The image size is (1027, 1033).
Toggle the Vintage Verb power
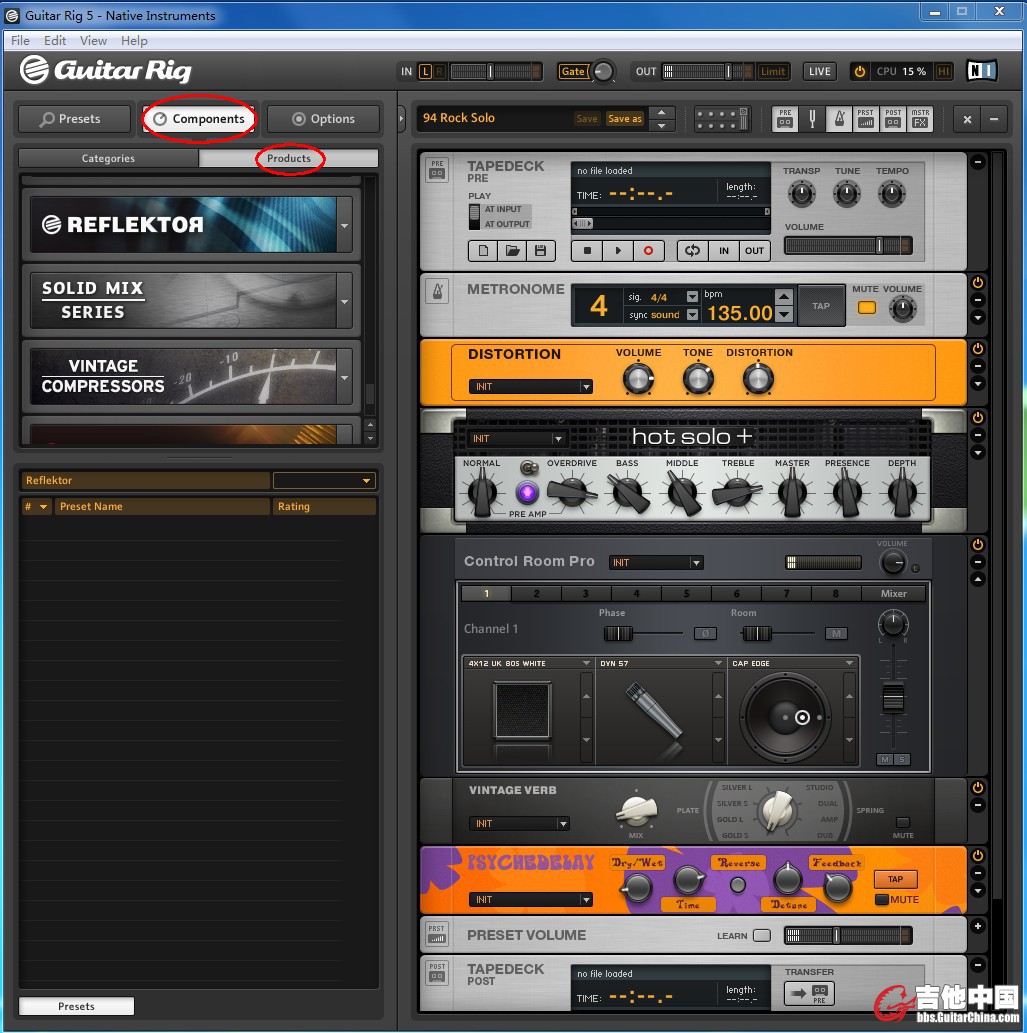[978, 788]
